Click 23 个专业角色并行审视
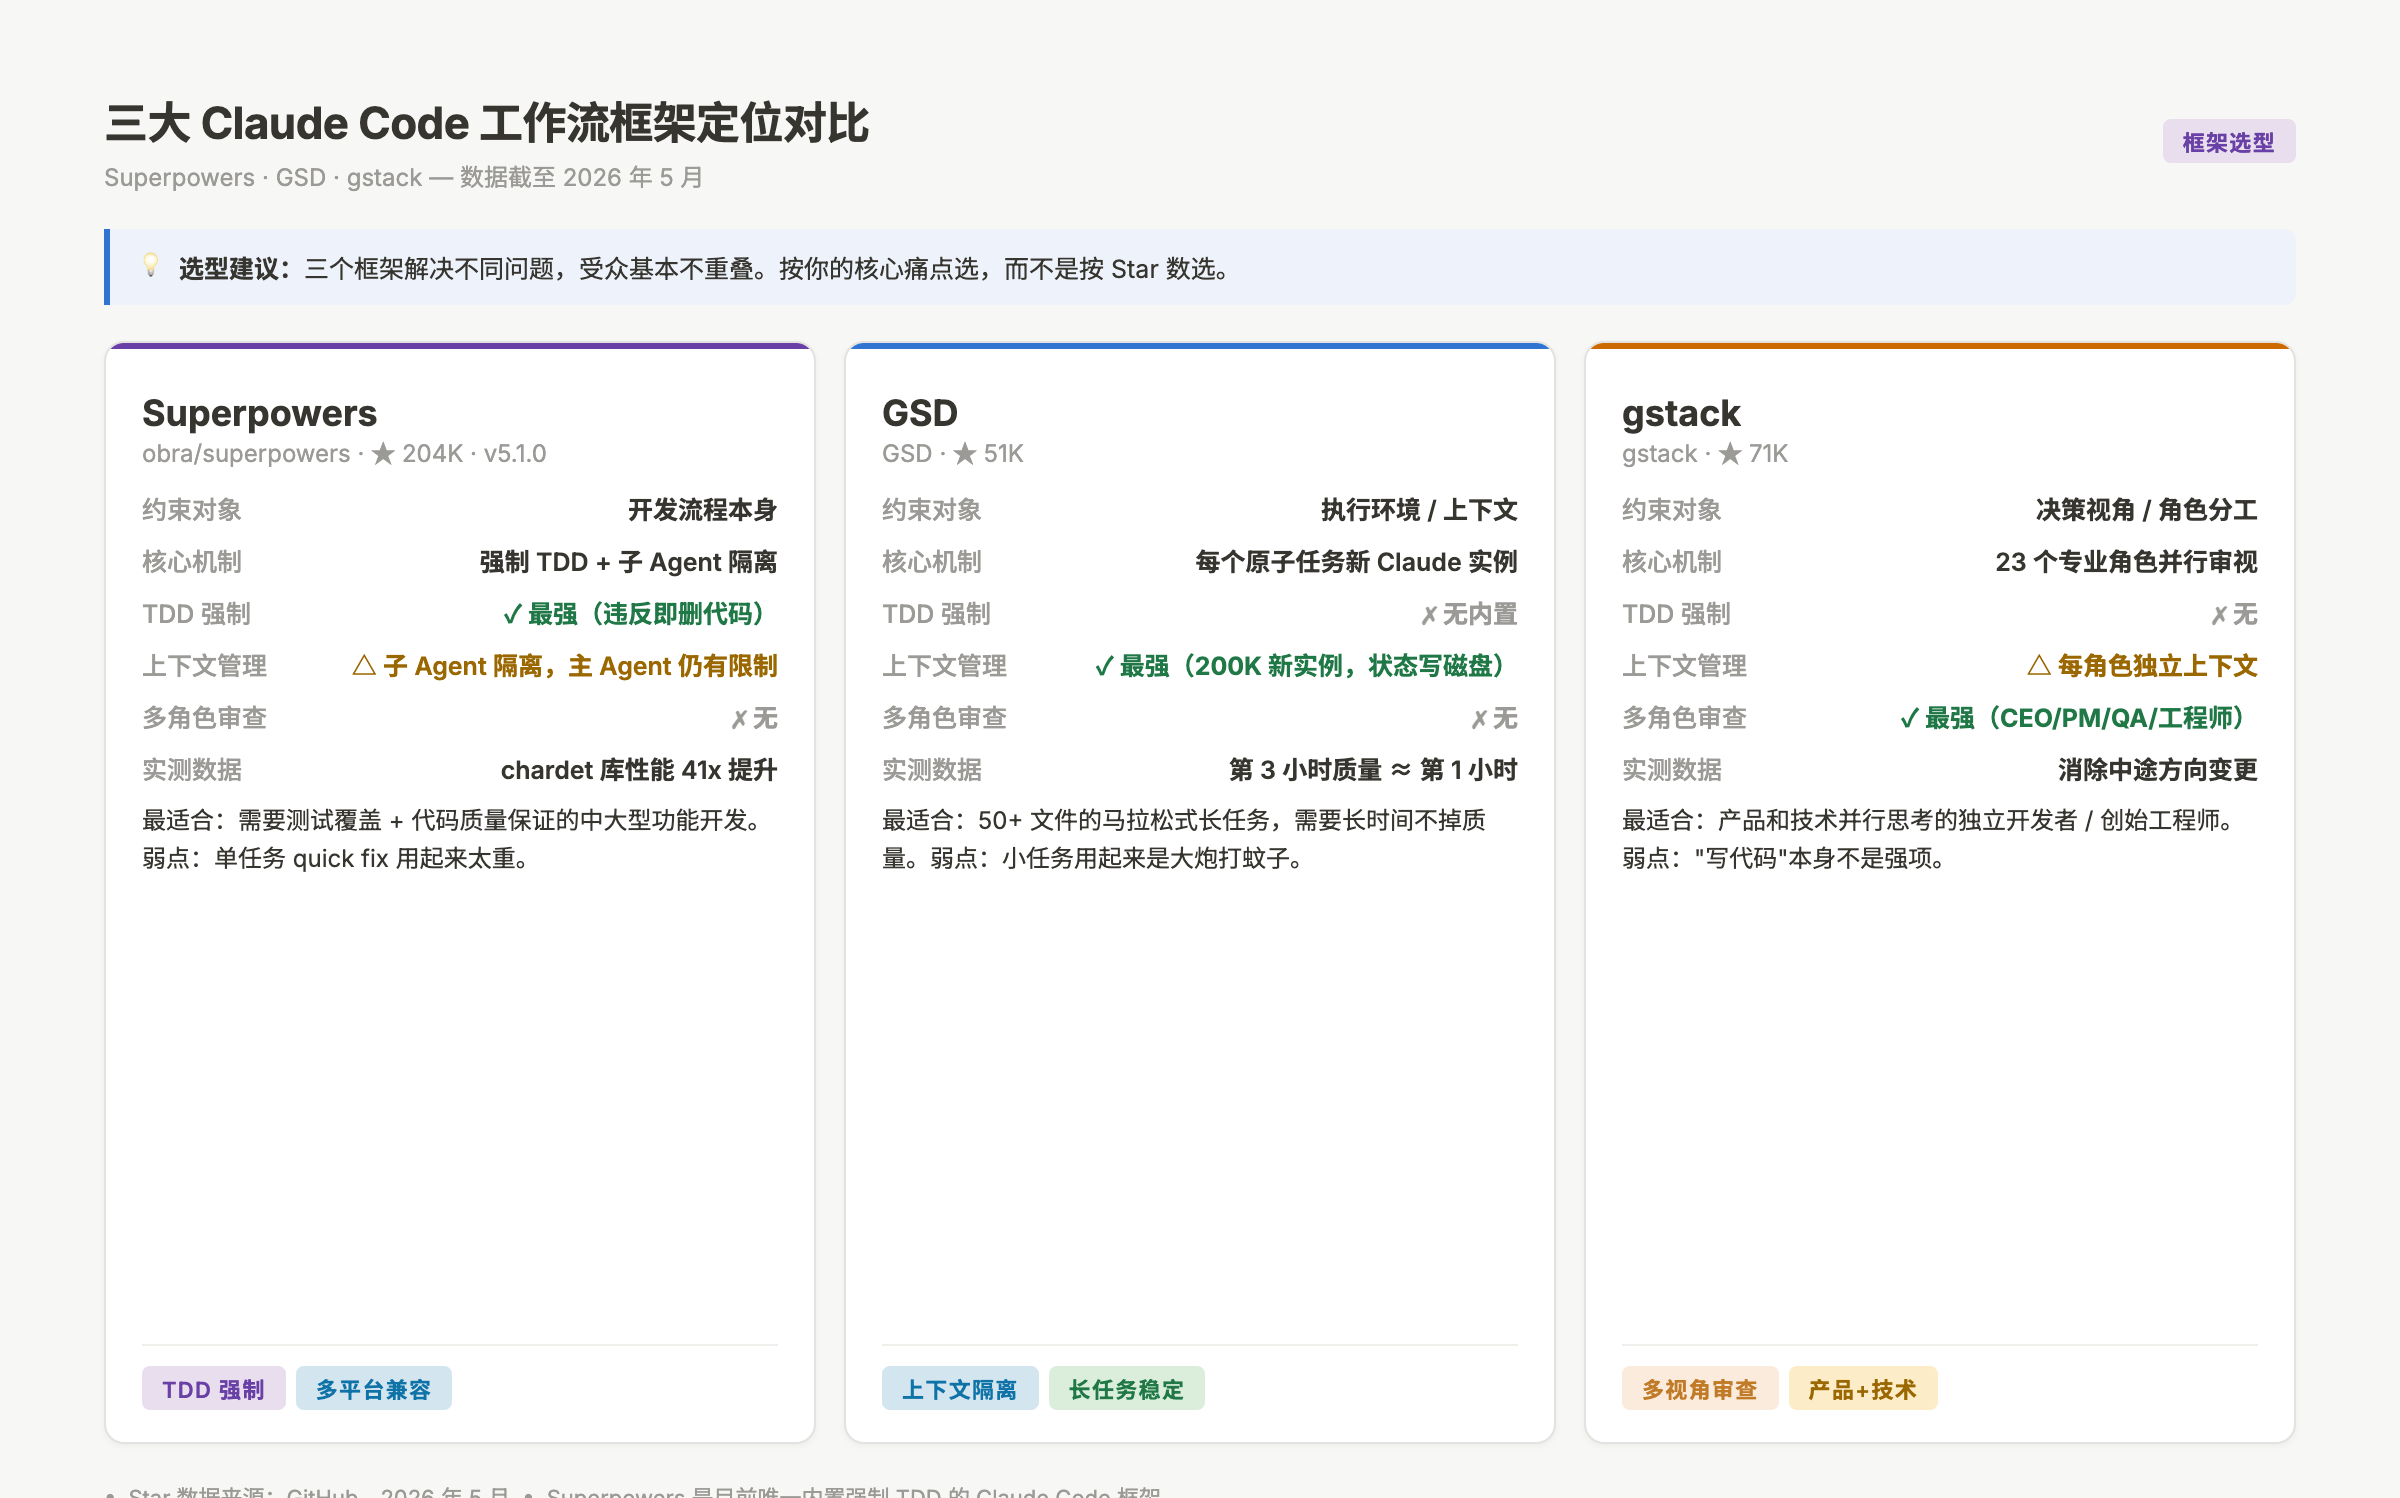The height and width of the screenshot is (1498, 2400). click(2126, 562)
